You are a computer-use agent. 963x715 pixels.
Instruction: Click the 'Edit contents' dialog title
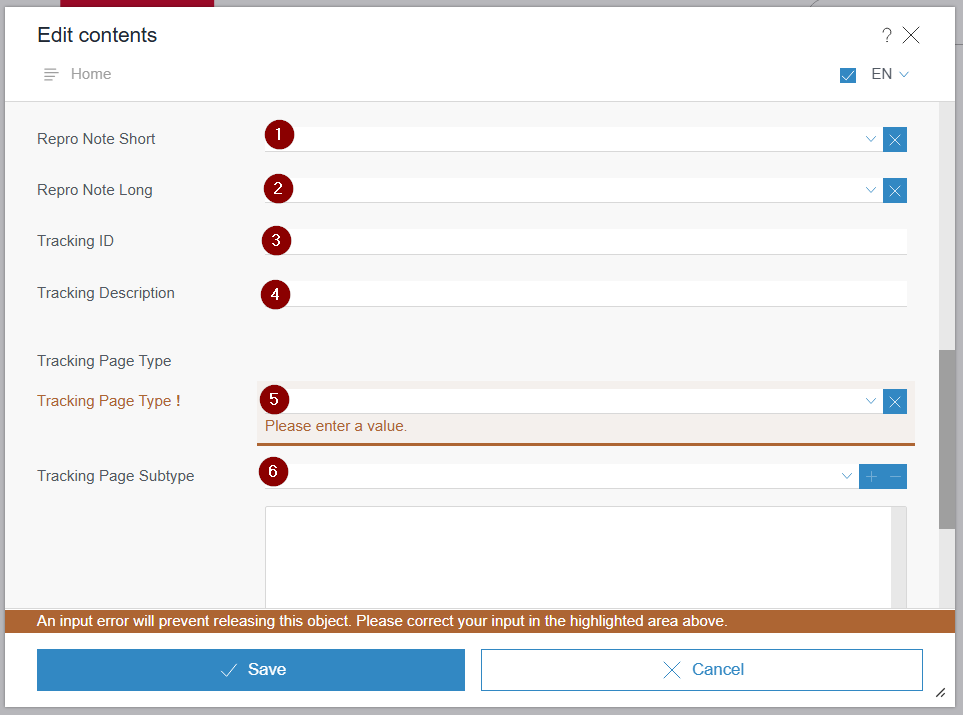(97, 35)
